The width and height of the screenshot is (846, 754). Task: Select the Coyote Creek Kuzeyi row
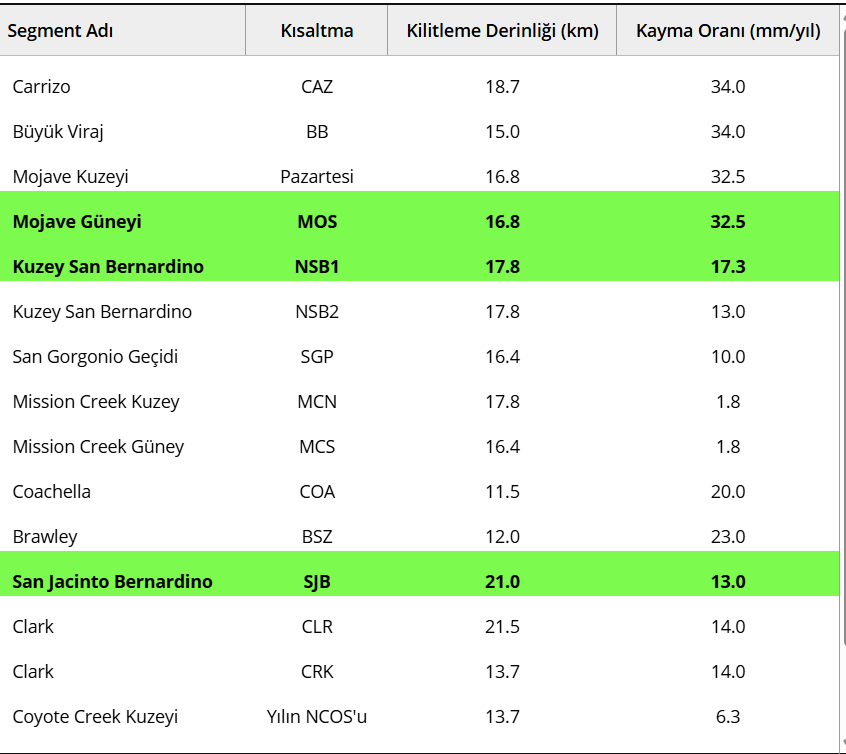[420, 716]
